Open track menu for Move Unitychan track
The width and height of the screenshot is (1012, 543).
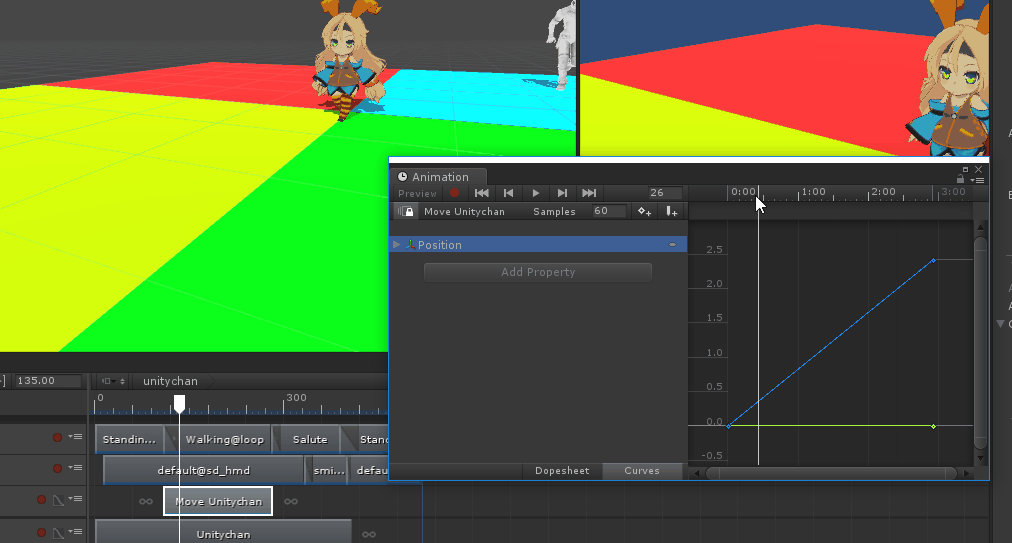coord(76,499)
